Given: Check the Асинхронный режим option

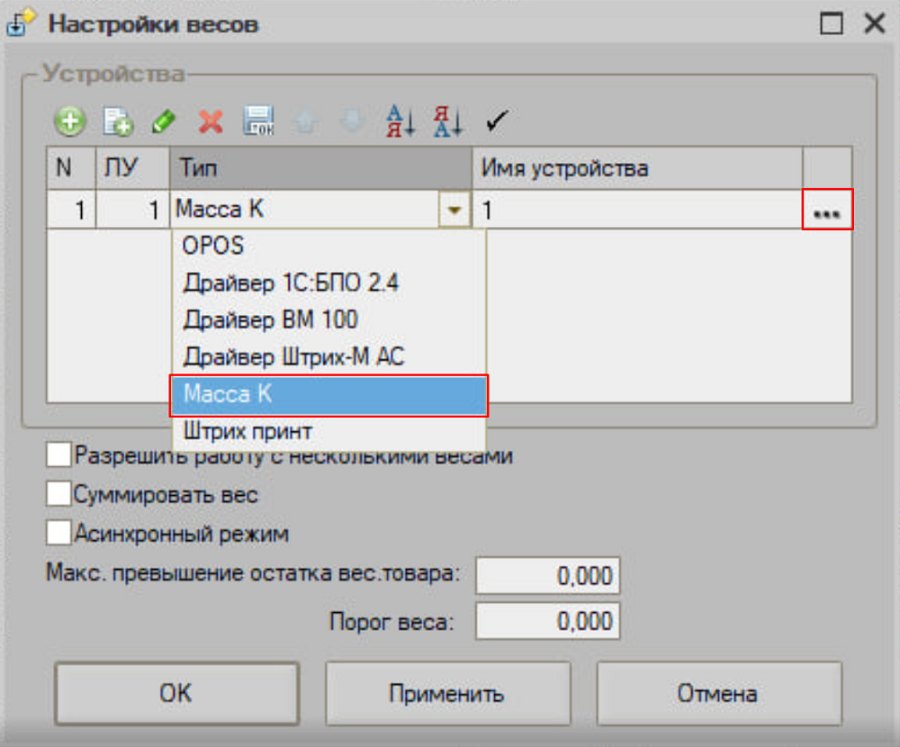Looking at the screenshot, I should [x=59, y=533].
